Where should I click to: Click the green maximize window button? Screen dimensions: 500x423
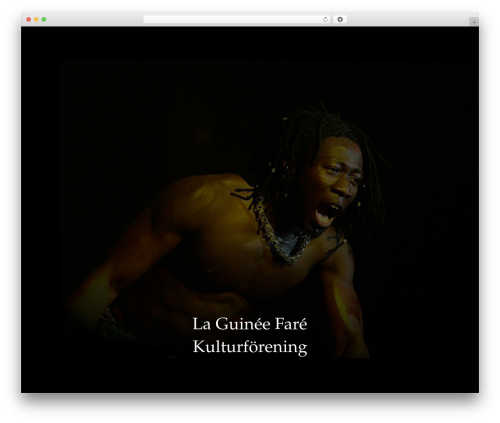pos(44,20)
